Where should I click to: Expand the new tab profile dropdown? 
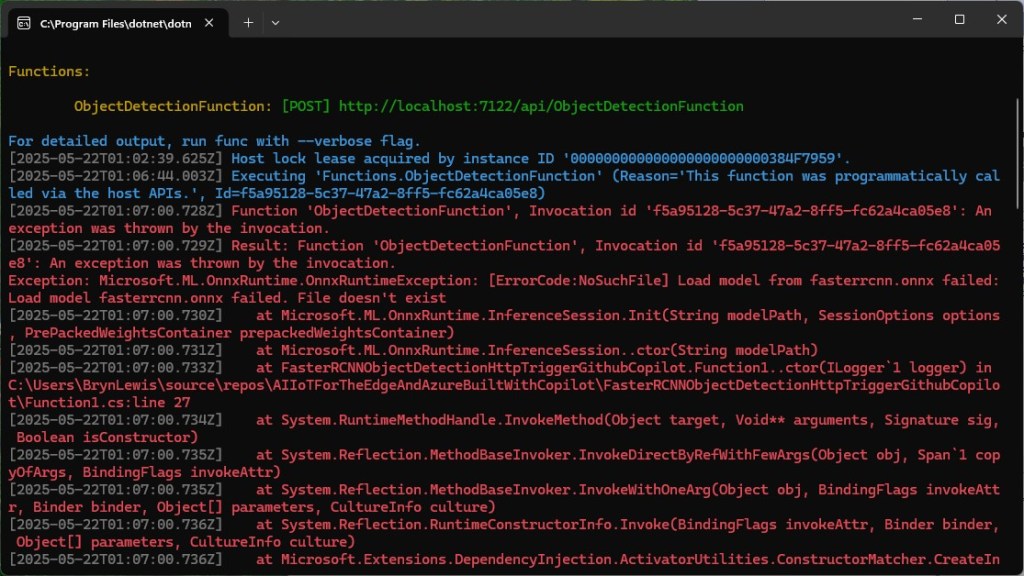(276, 21)
